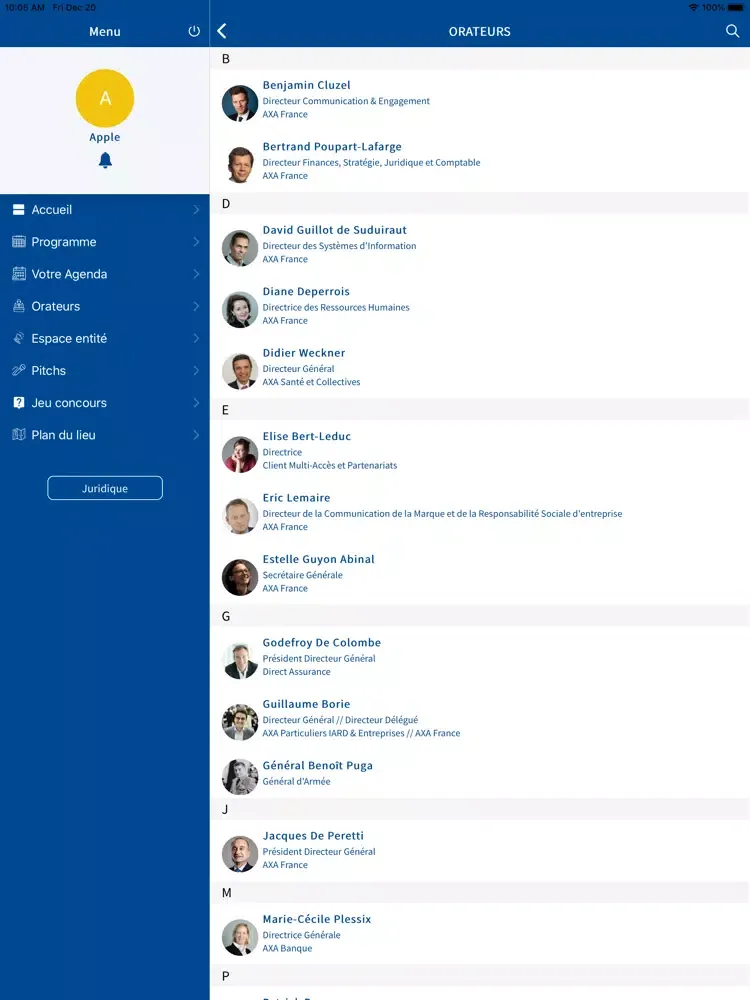Image resolution: width=750 pixels, height=1000 pixels.
Task: Click the ORATEURS page title
Action: 480,31
